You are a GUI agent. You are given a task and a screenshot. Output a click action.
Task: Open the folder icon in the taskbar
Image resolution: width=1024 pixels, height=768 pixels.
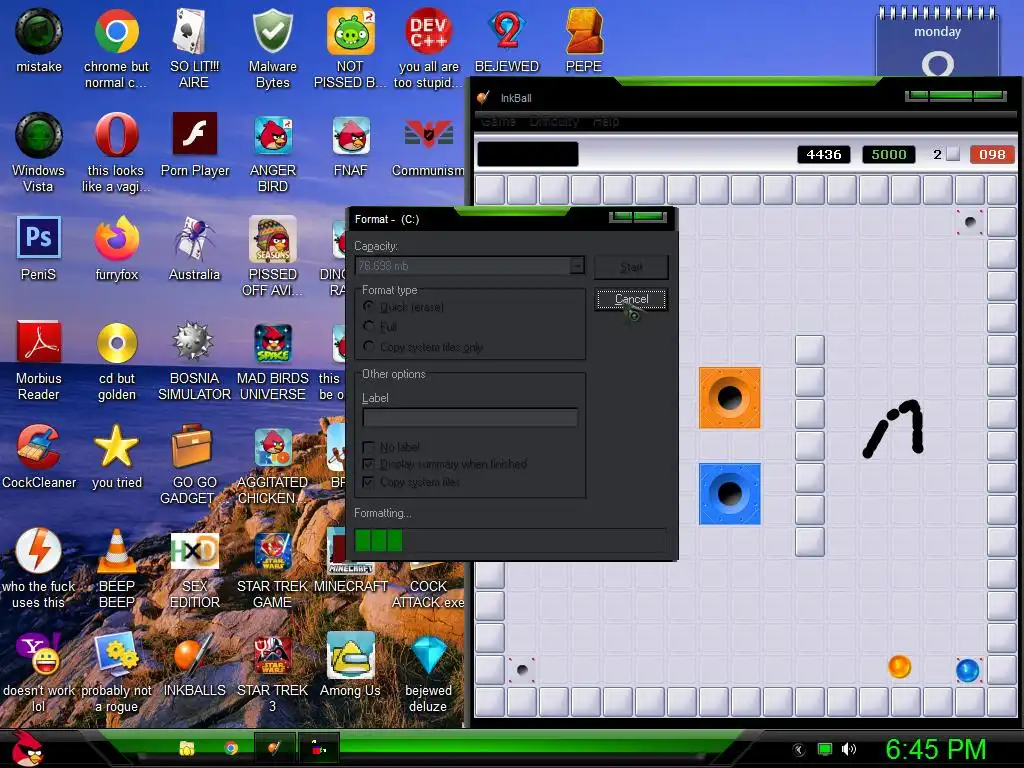point(187,748)
